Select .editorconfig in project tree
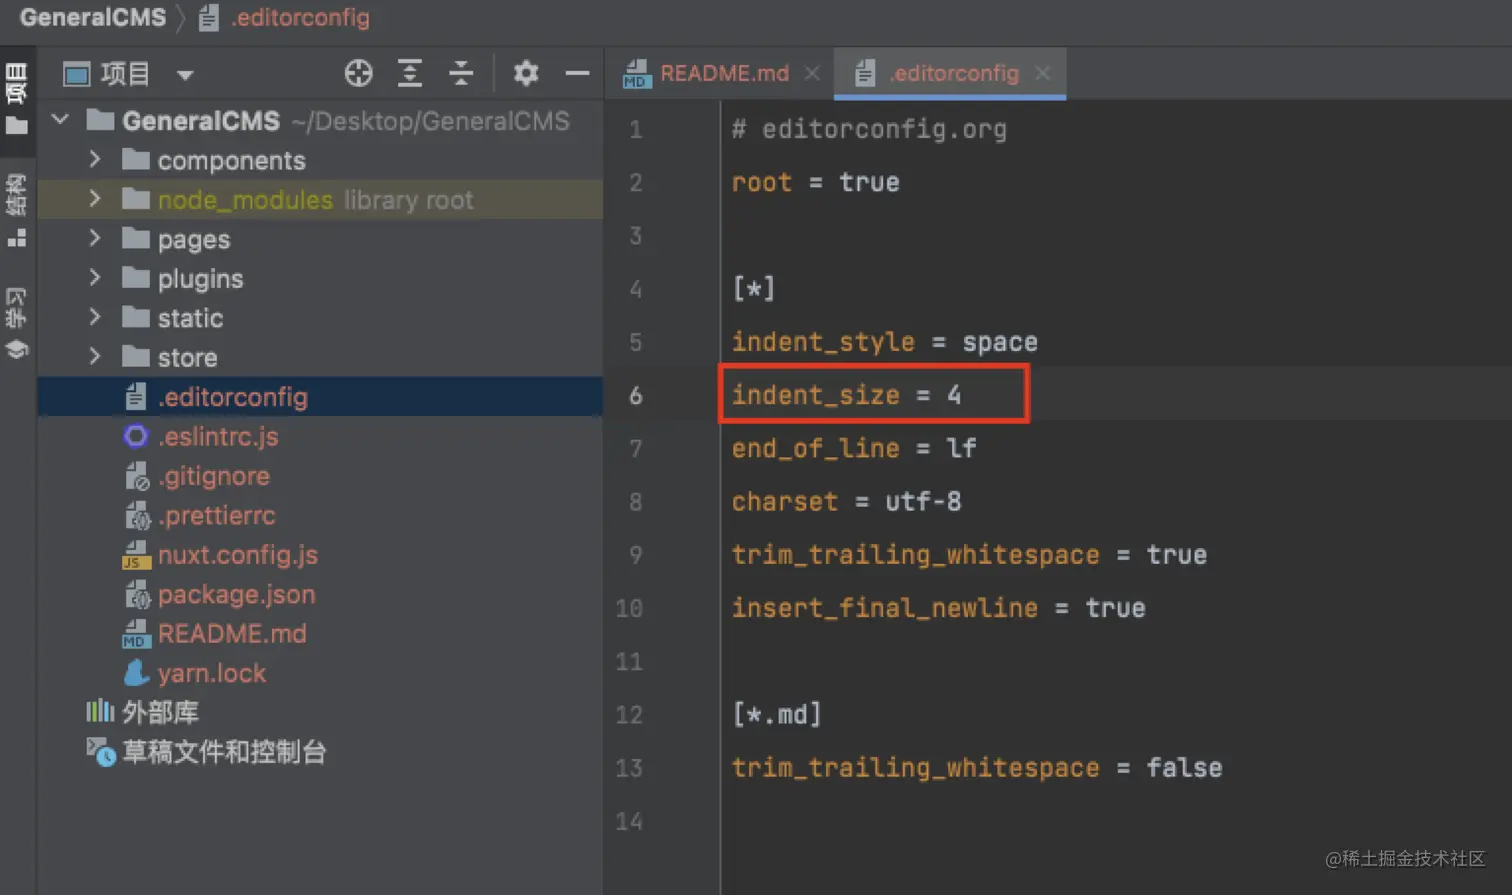This screenshot has width=1512, height=895. (x=320, y=397)
